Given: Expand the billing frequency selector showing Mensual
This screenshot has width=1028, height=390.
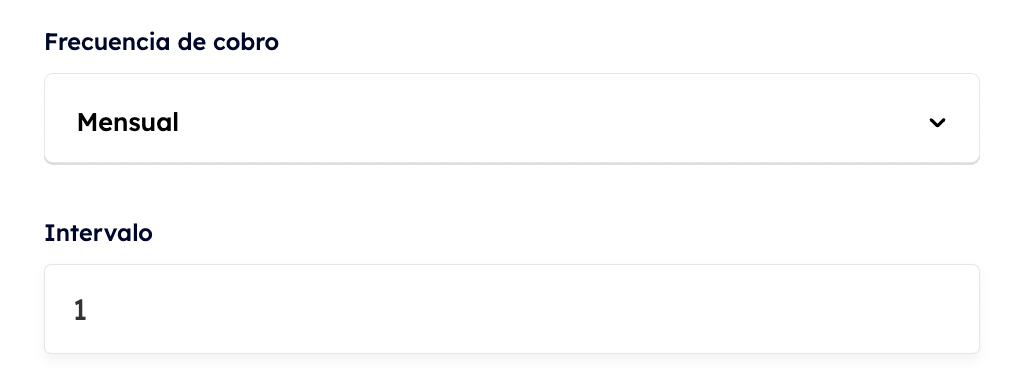Looking at the screenshot, I should (x=512, y=119).
